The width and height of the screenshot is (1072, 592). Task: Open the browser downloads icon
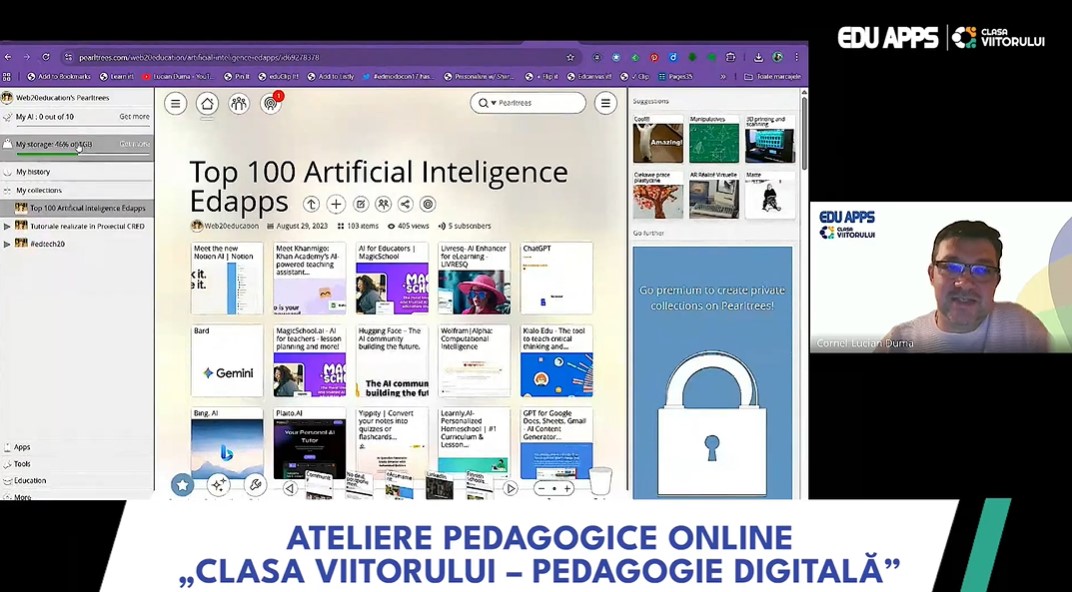758,57
